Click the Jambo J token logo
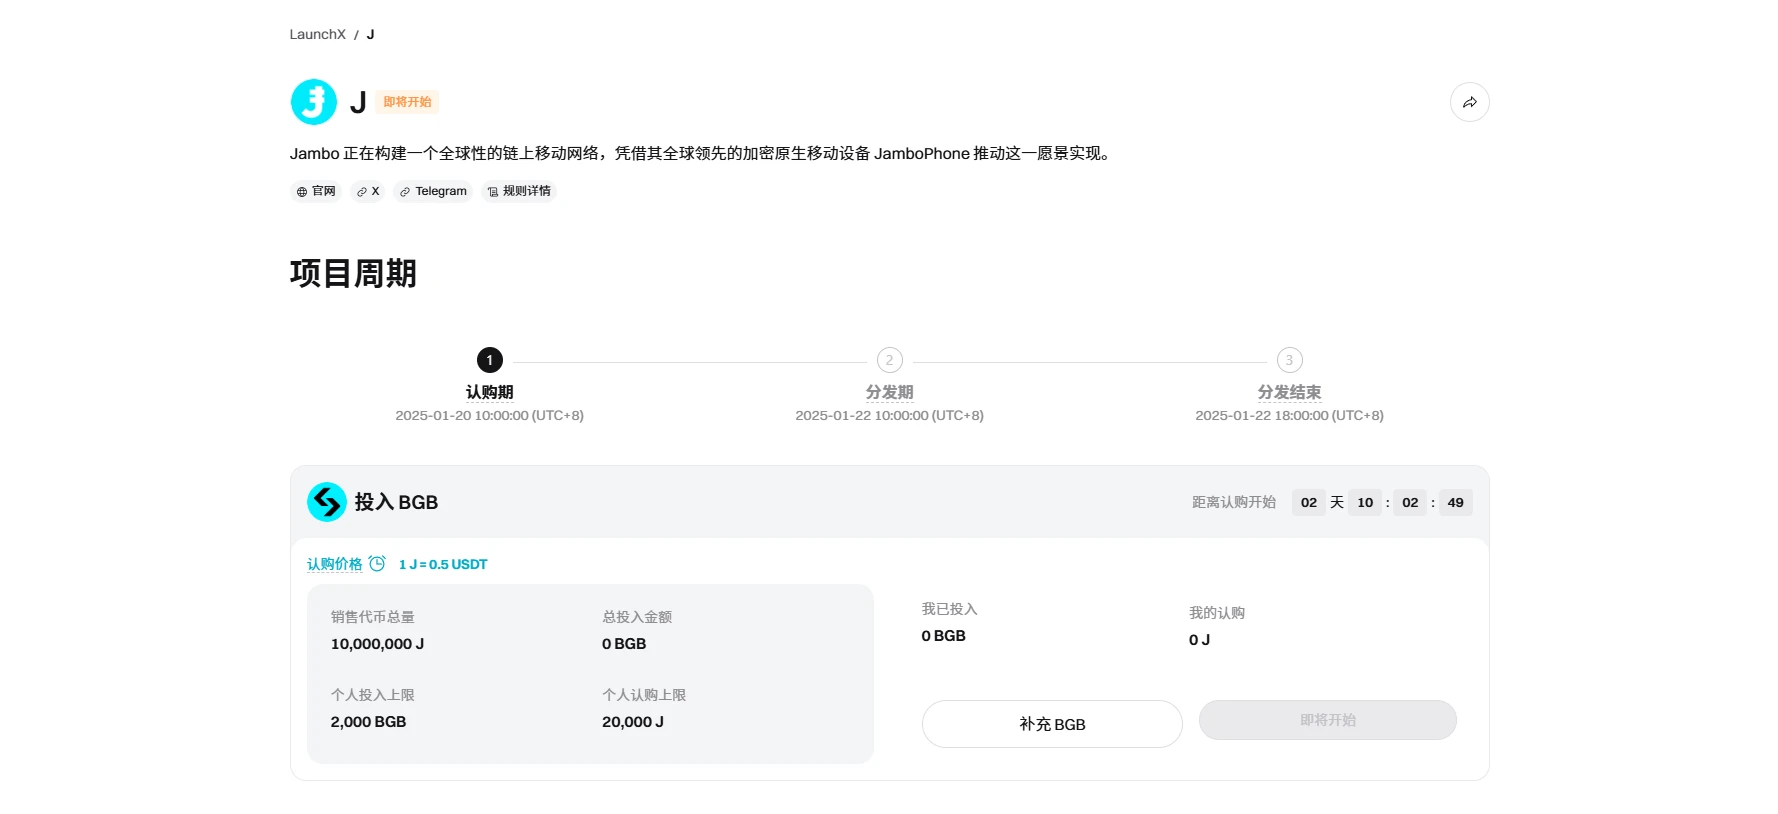 click(314, 102)
